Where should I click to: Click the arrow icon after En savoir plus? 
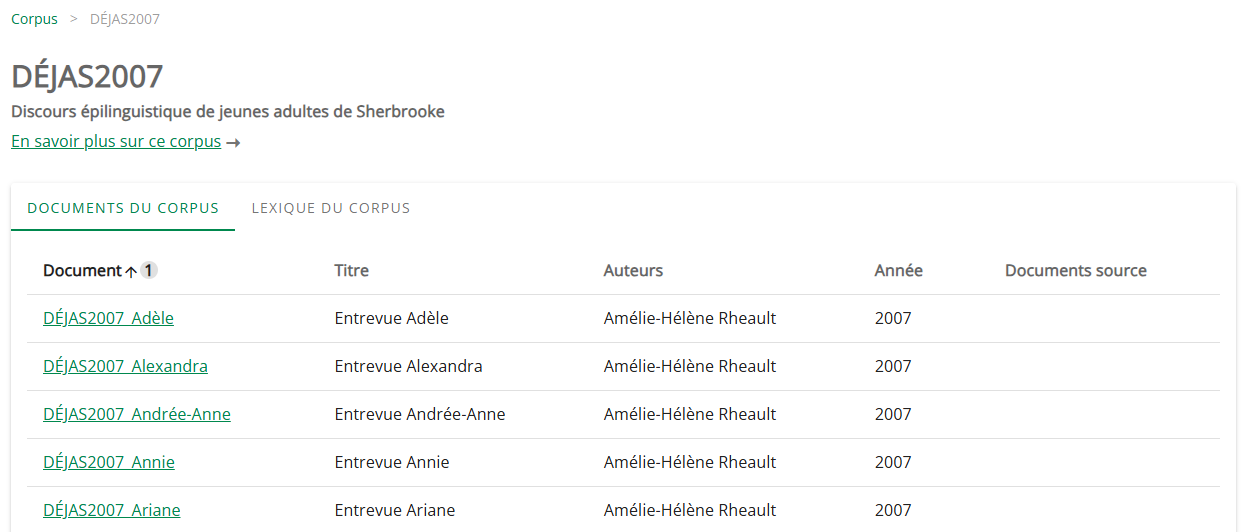click(x=233, y=143)
